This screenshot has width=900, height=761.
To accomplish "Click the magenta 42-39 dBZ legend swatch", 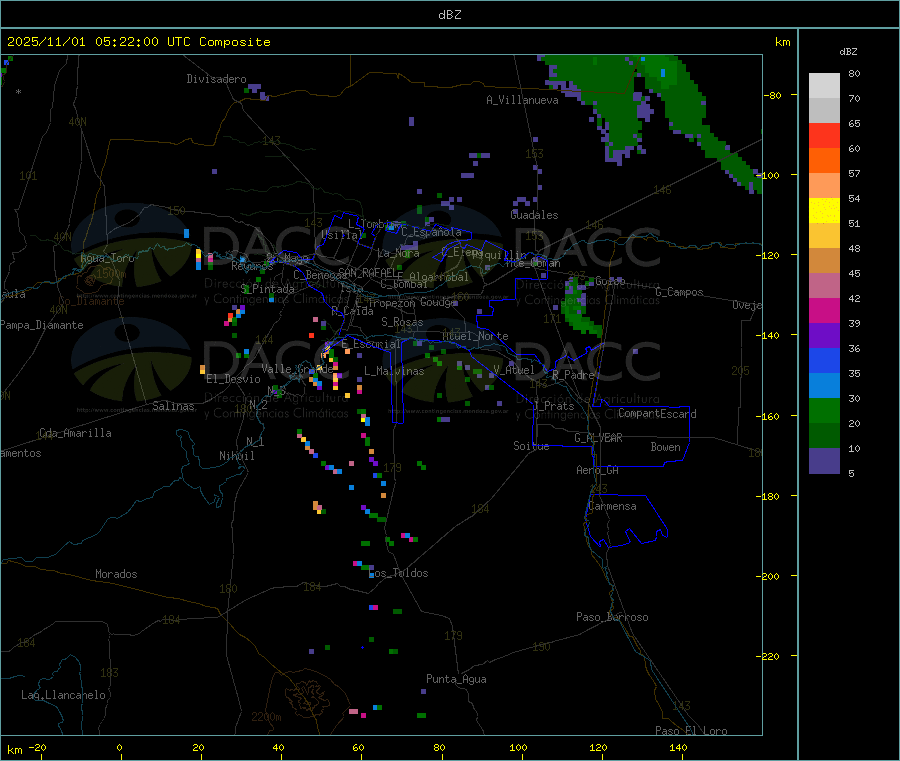I will tap(824, 310).
